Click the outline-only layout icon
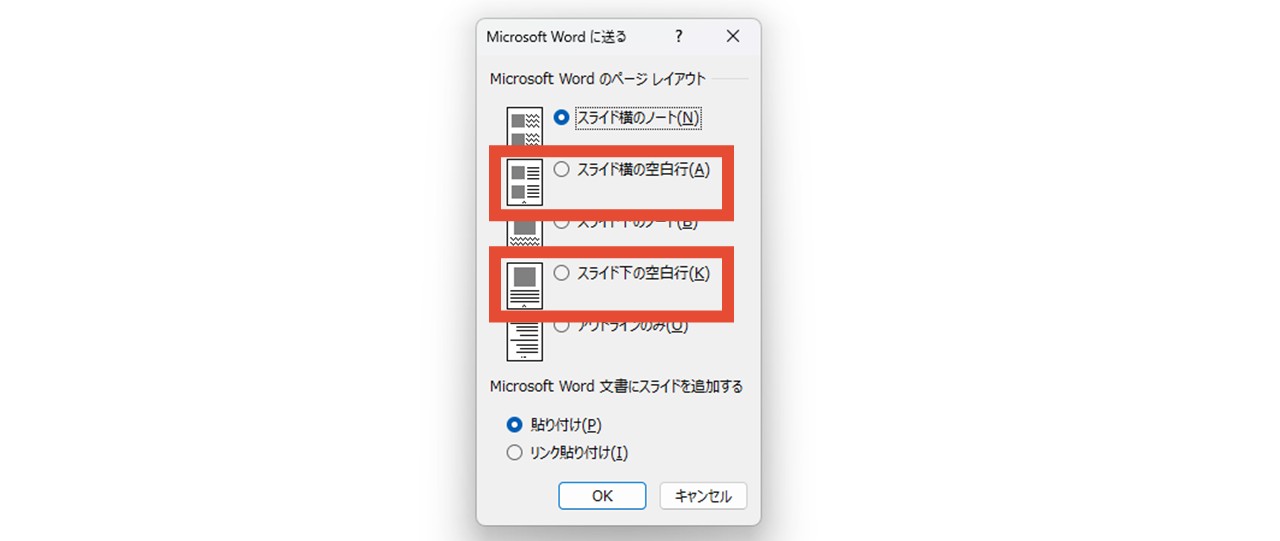1280x541 pixels. [525, 340]
